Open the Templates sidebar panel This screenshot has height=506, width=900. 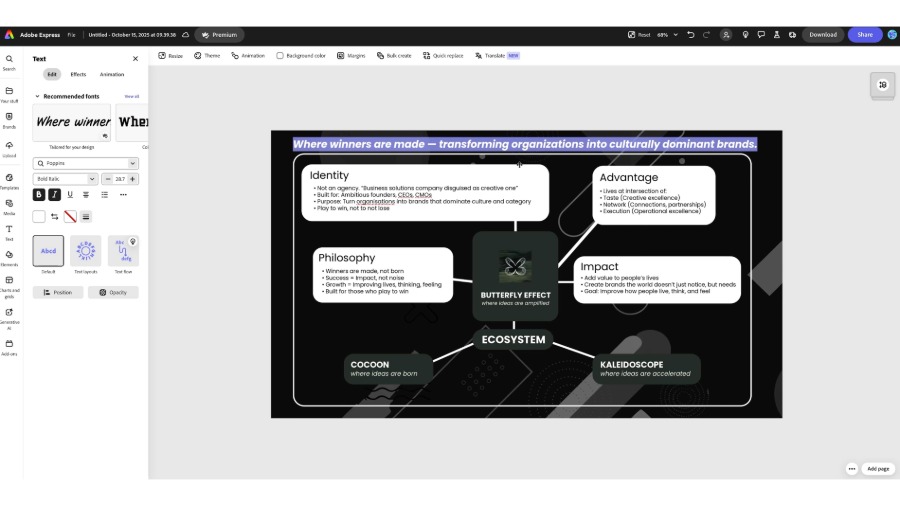pos(9,181)
